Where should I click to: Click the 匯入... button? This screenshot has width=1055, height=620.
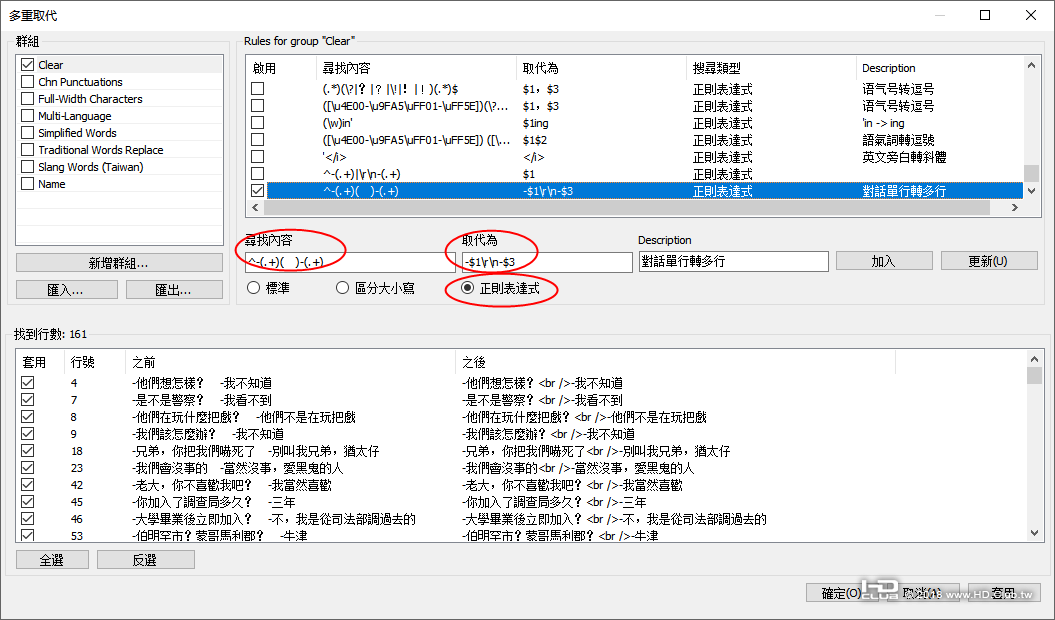(67, 289)
